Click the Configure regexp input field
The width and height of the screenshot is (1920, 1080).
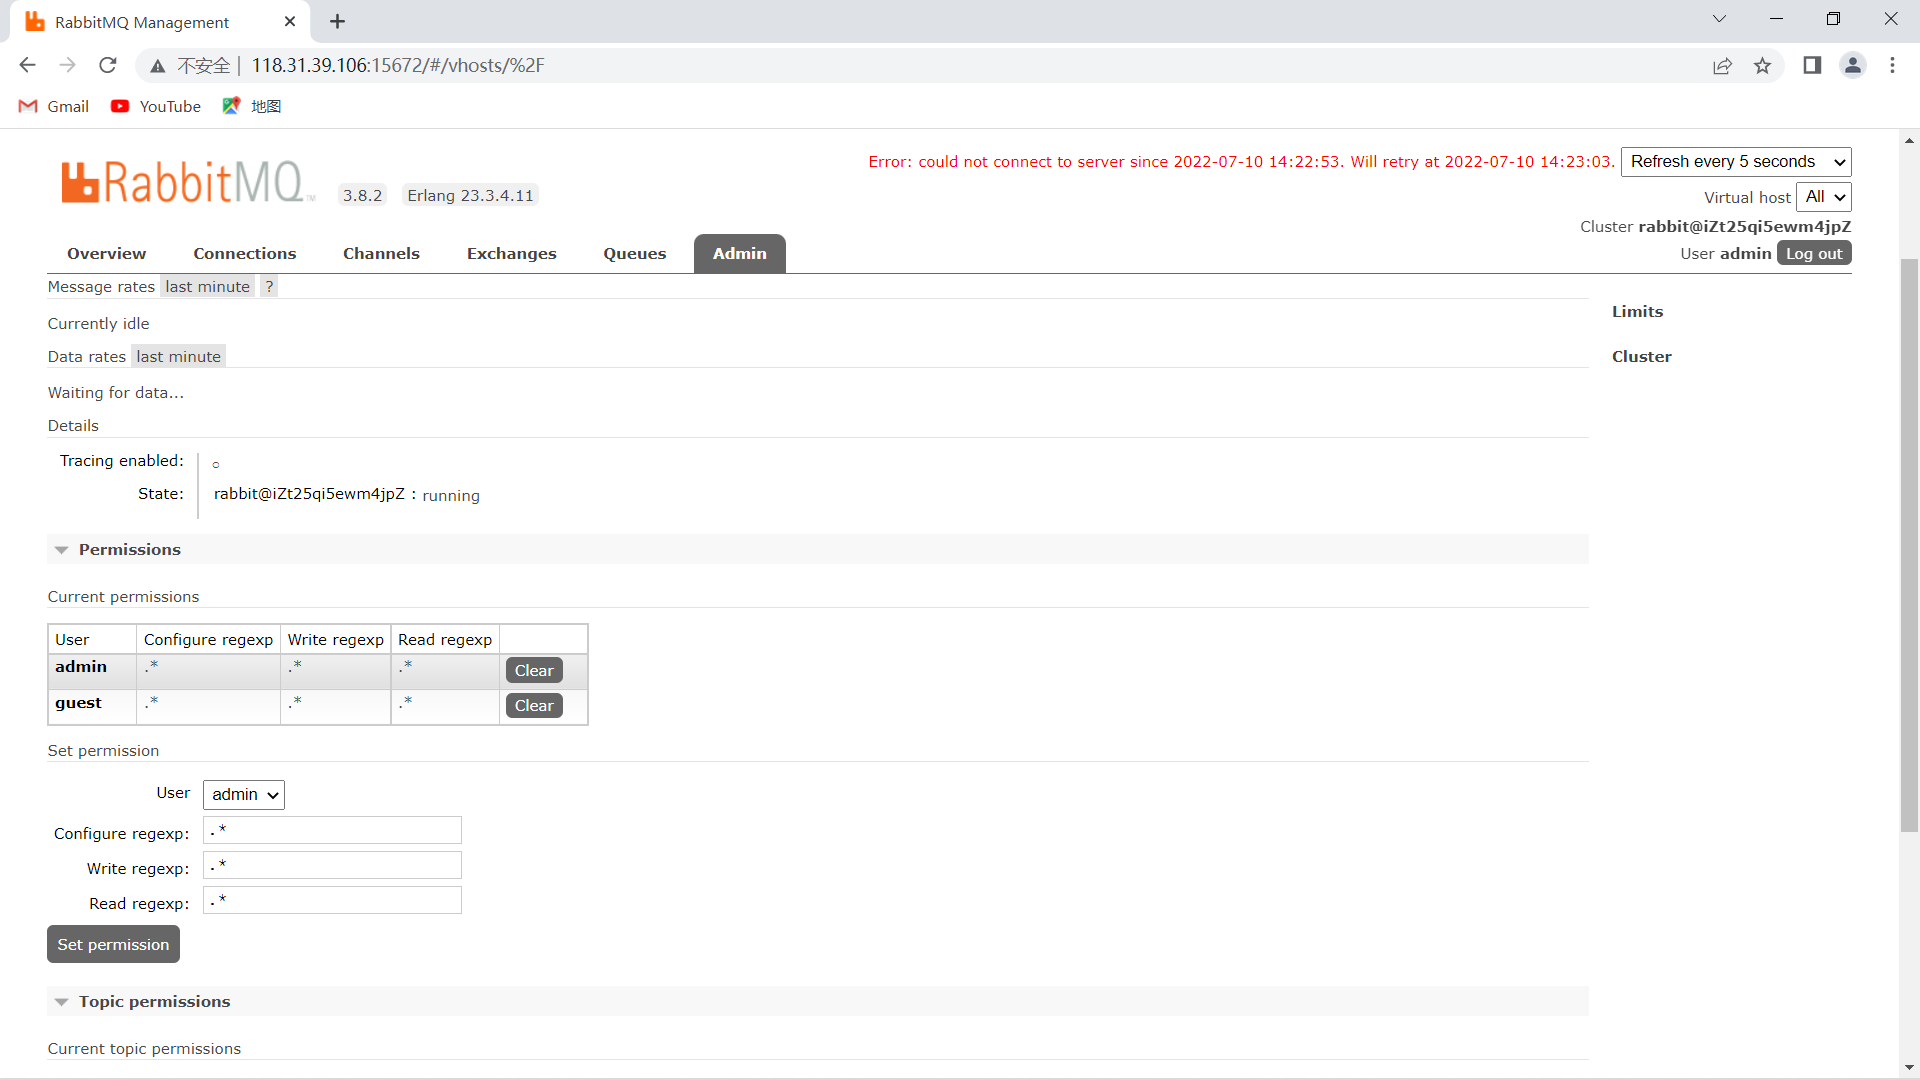point(332,831)
